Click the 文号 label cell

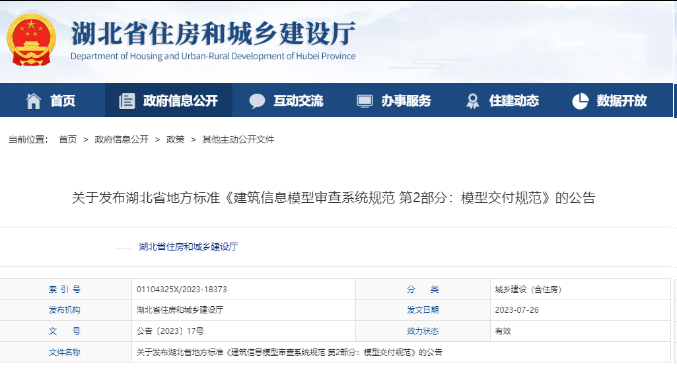65,331
